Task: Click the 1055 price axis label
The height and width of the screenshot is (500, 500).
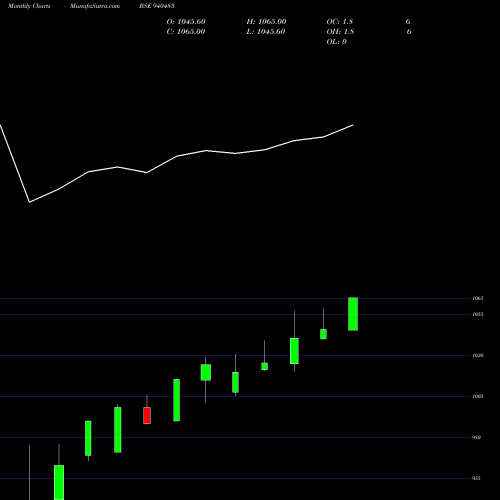Action: 478,314
